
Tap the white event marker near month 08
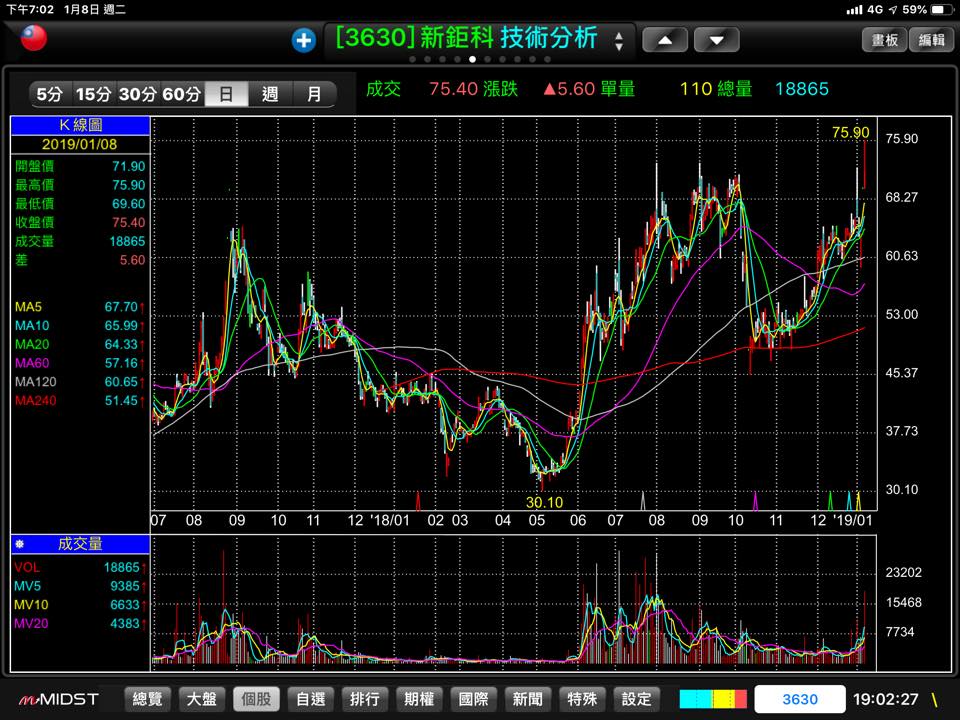(642, 501)
